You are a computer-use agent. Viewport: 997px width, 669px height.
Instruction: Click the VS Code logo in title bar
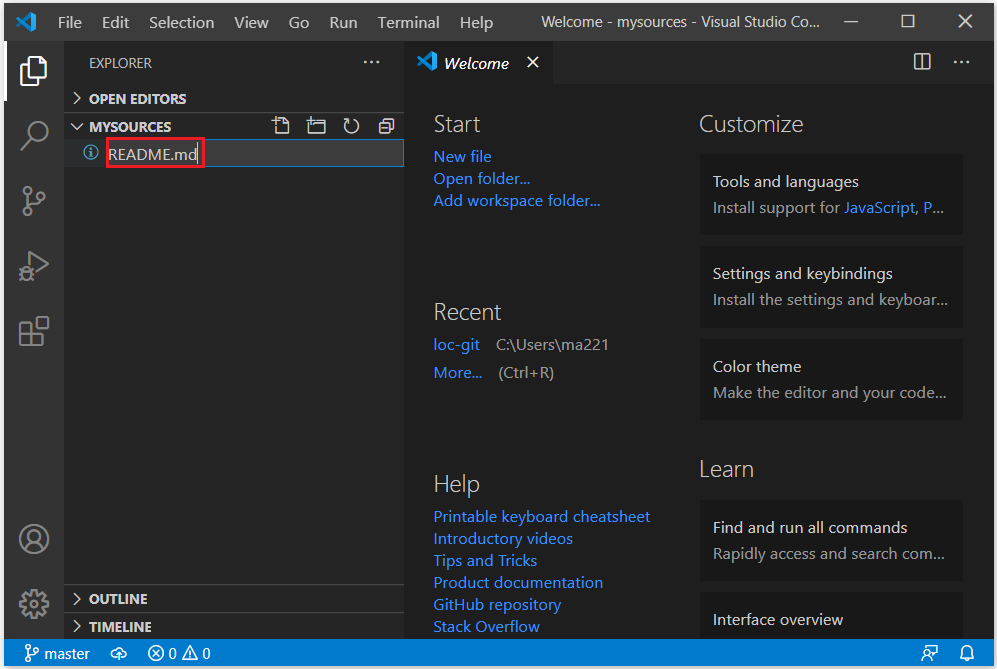(27, 22)
